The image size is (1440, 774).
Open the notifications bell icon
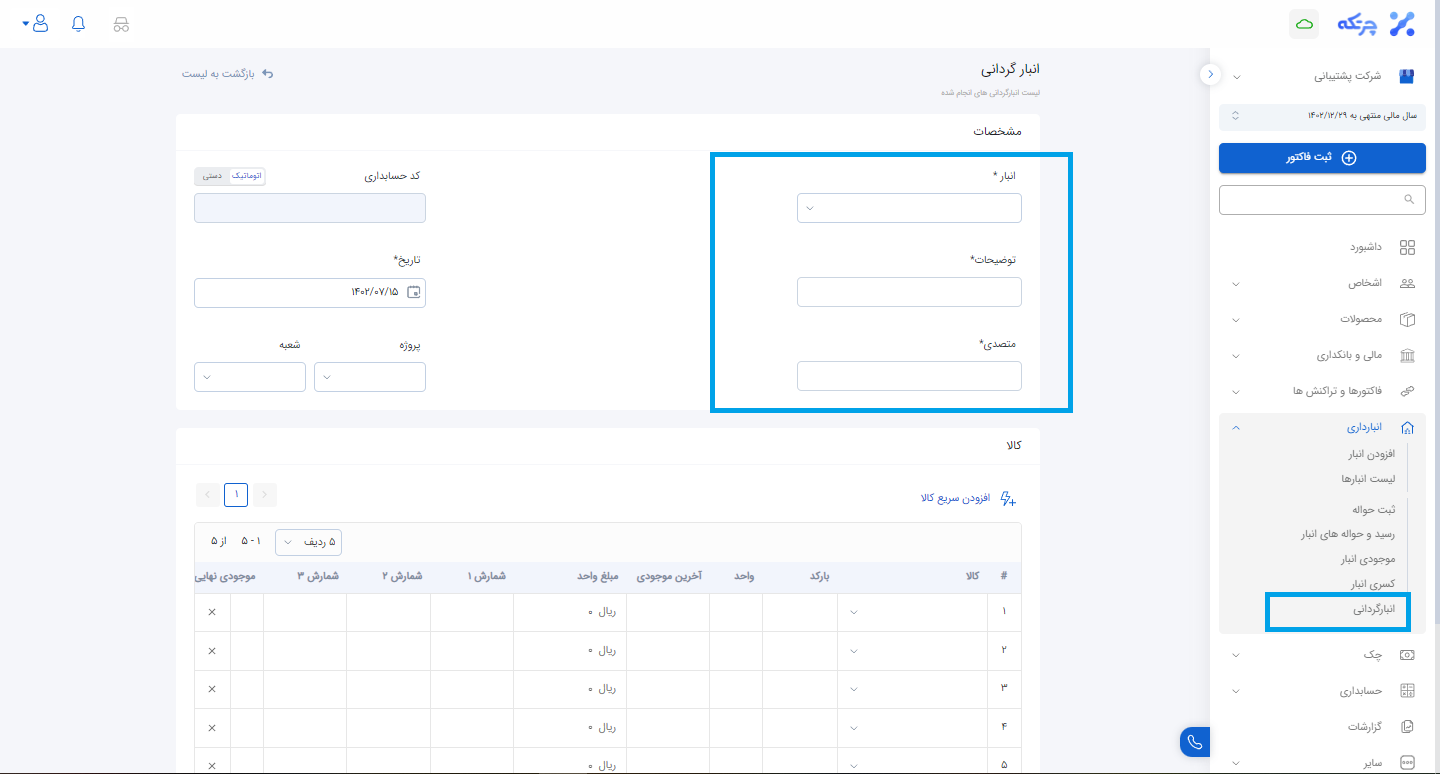79,24
